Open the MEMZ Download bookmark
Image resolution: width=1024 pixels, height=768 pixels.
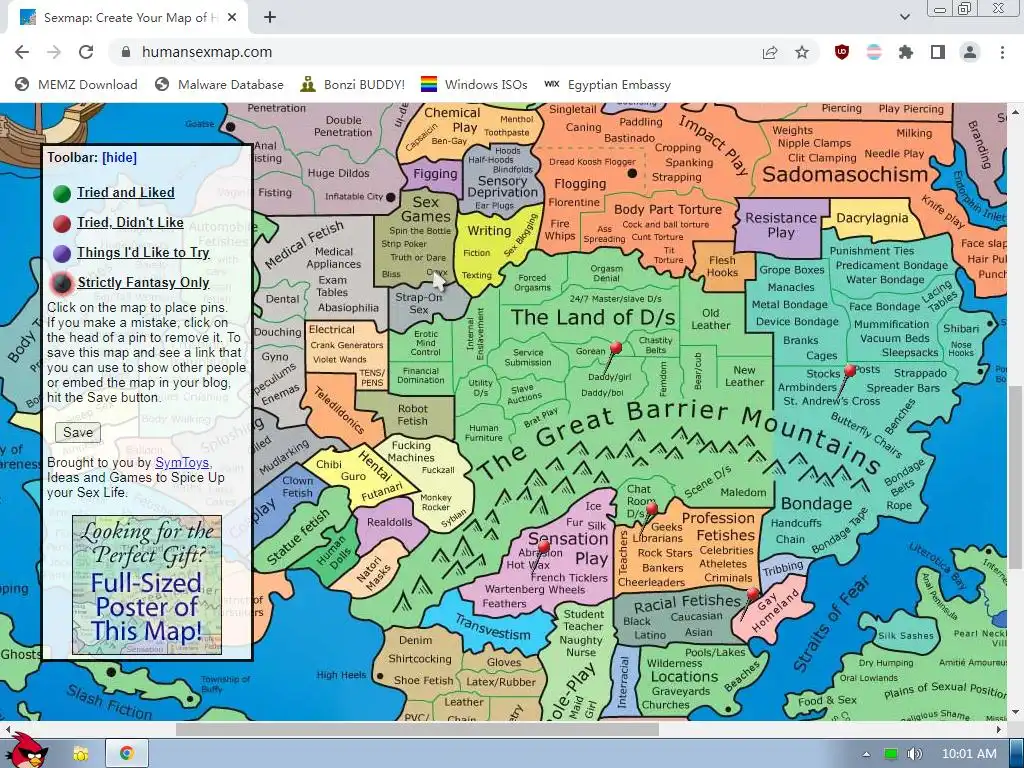[76, 84]
